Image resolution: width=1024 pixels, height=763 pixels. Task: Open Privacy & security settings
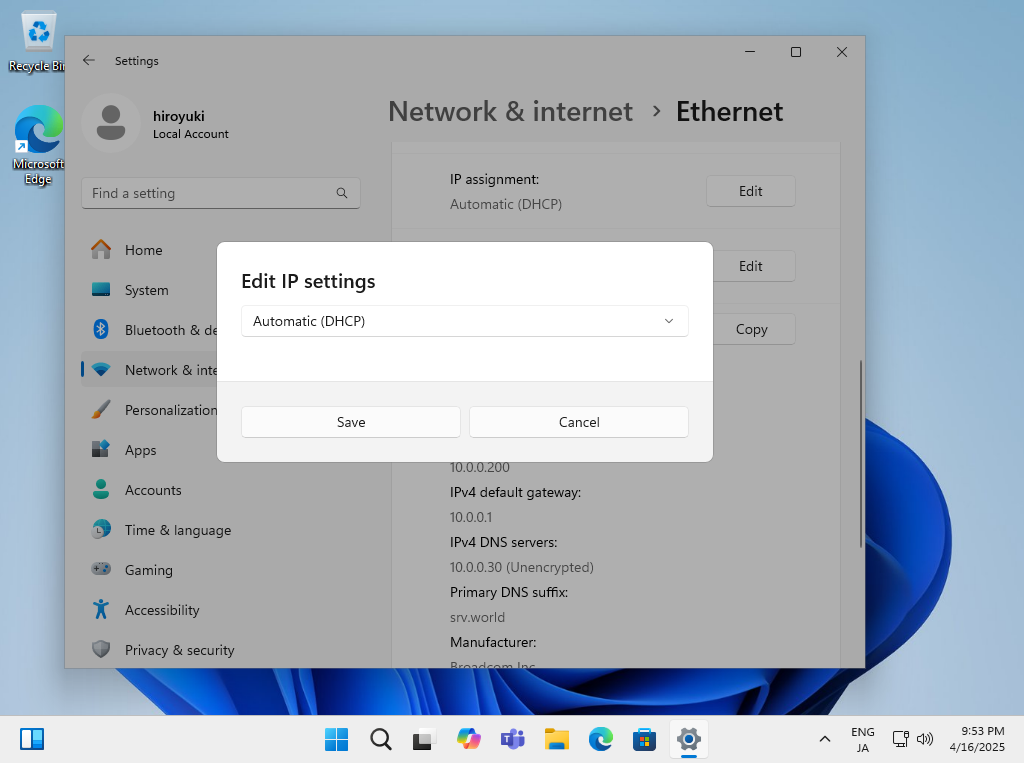[221, 650]
